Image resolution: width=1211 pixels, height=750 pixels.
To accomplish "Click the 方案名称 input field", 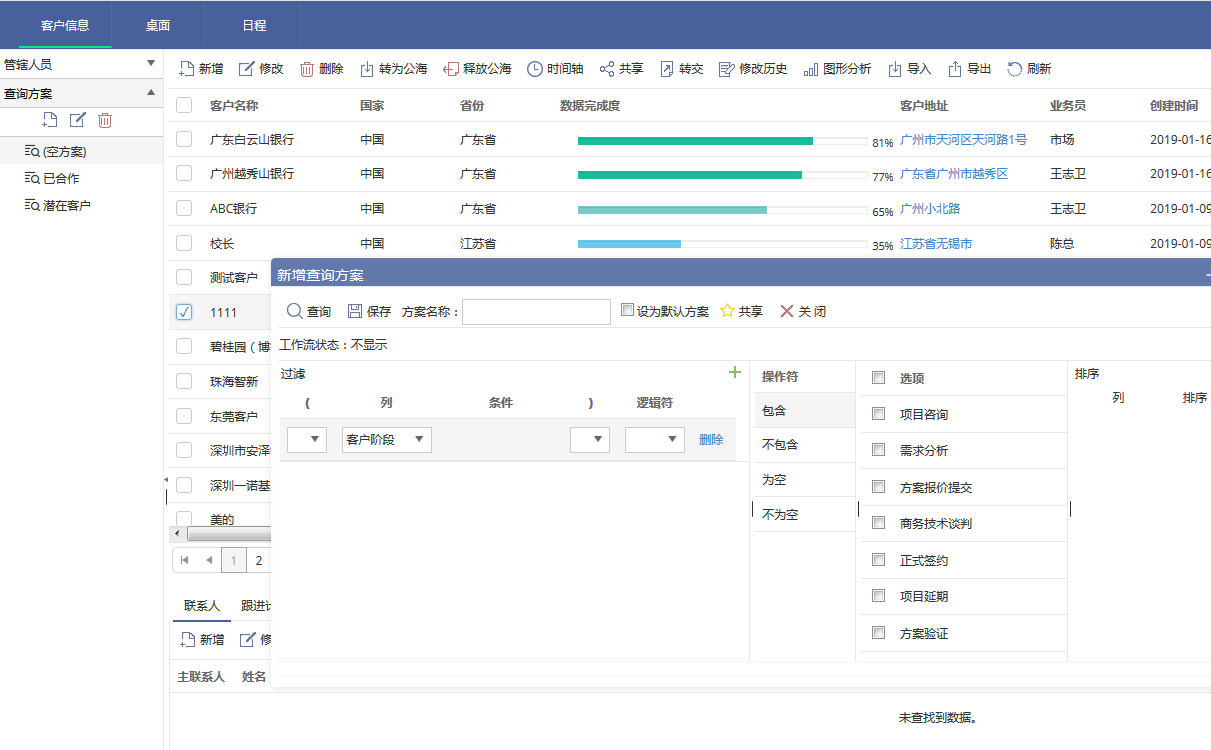I will point(536,312).
